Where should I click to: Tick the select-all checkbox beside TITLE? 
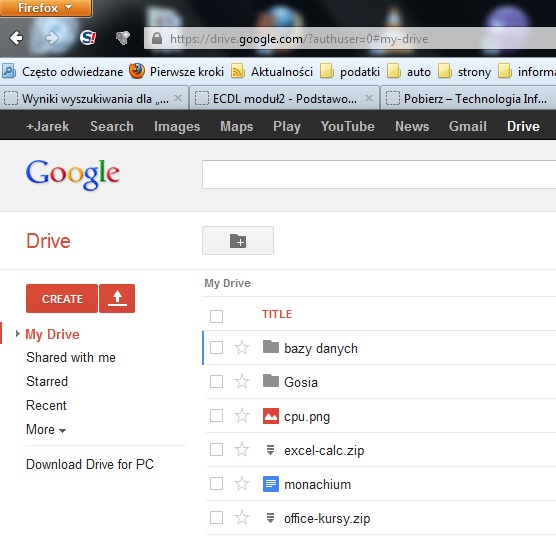coord(216,316)
